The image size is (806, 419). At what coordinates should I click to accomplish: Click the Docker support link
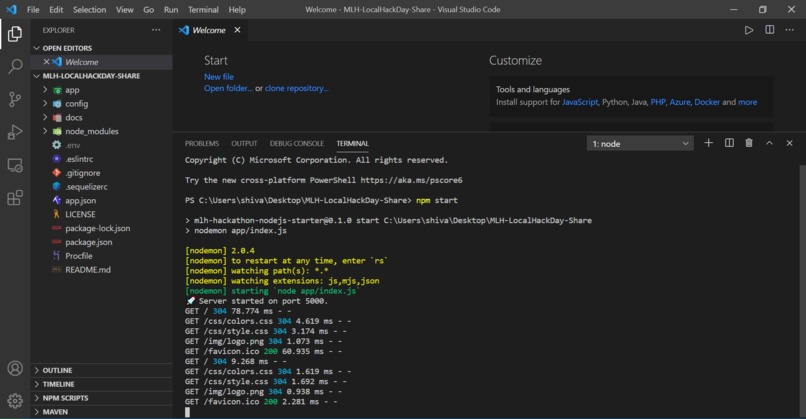707,102
